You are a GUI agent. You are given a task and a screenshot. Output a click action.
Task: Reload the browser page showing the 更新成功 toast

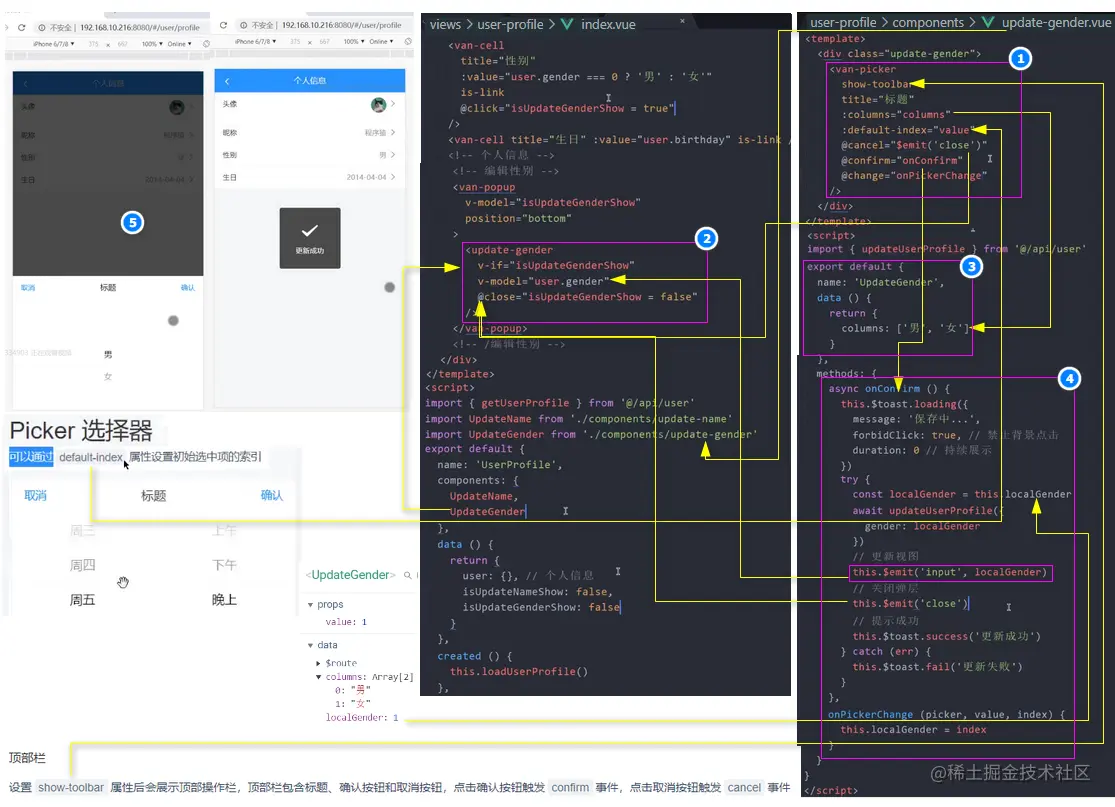pyautogui.click(x=223, y=25)
